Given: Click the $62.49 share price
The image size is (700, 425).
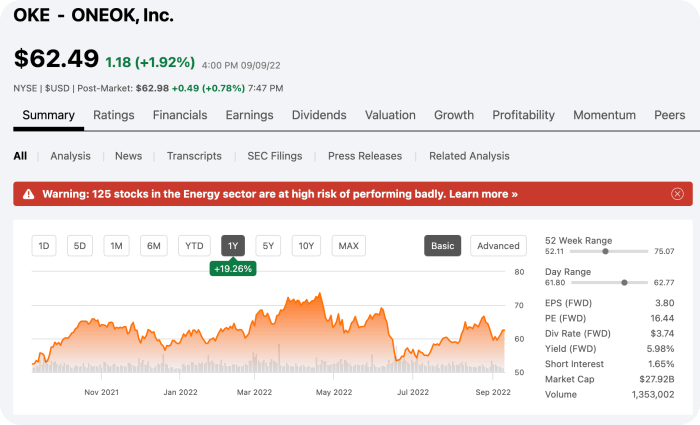Looking at the screenshot, I should [x=56, y=58].
